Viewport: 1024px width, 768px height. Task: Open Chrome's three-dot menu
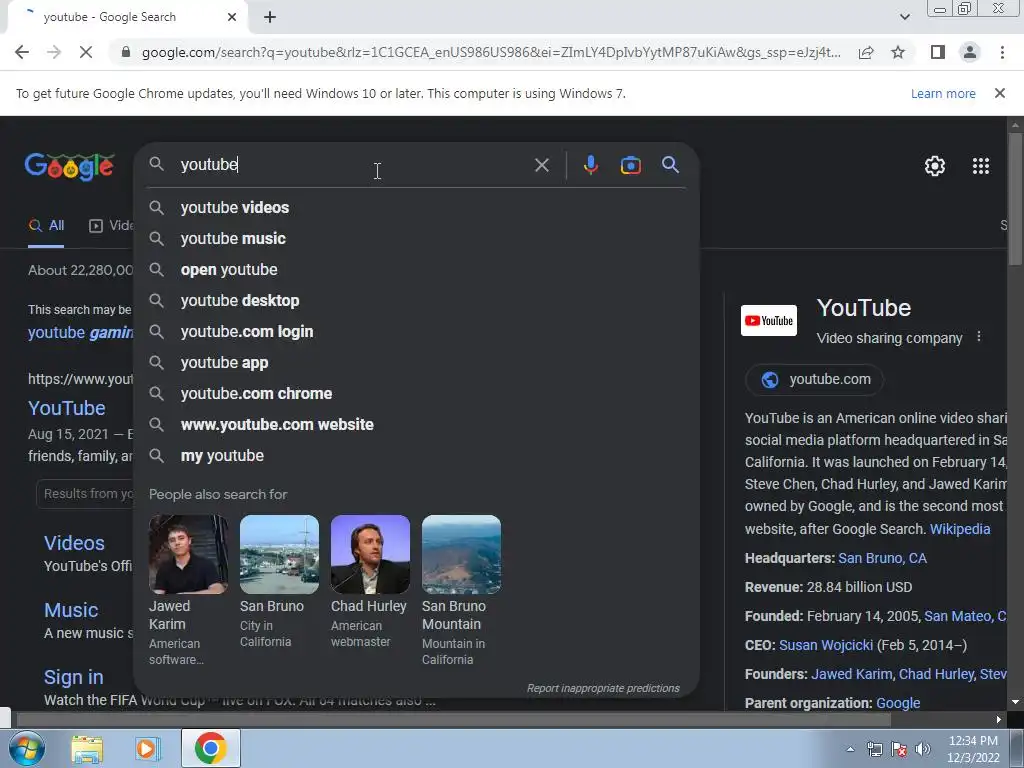pyautogui.click(x=1002, y=52)
